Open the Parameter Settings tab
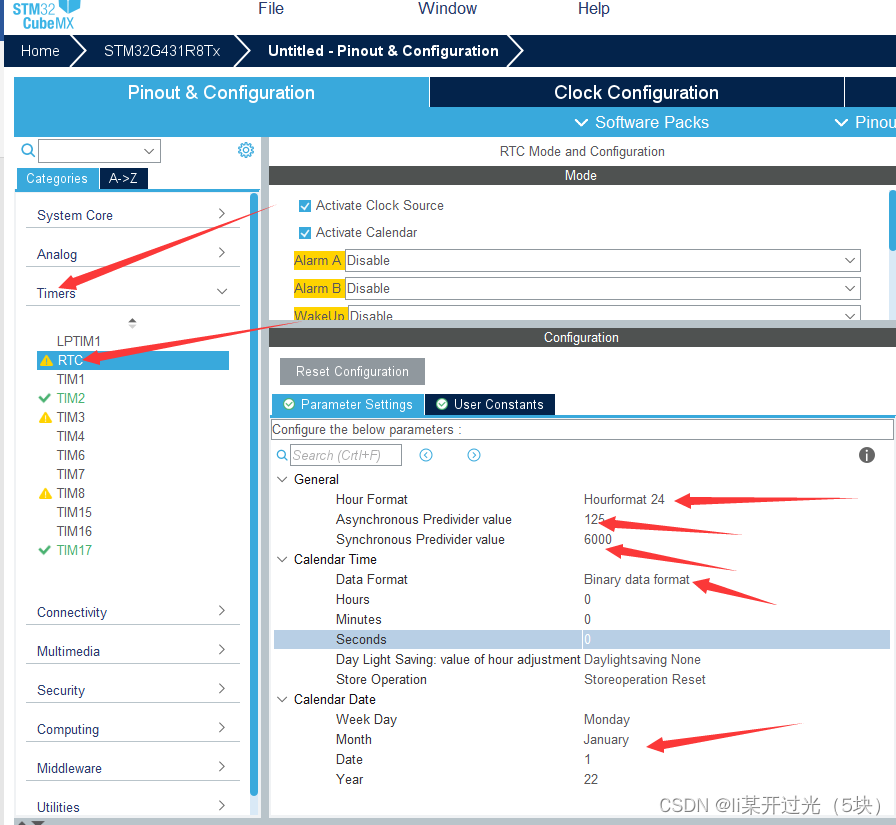This screenshot has height=825, width=896. click(348, 404)
